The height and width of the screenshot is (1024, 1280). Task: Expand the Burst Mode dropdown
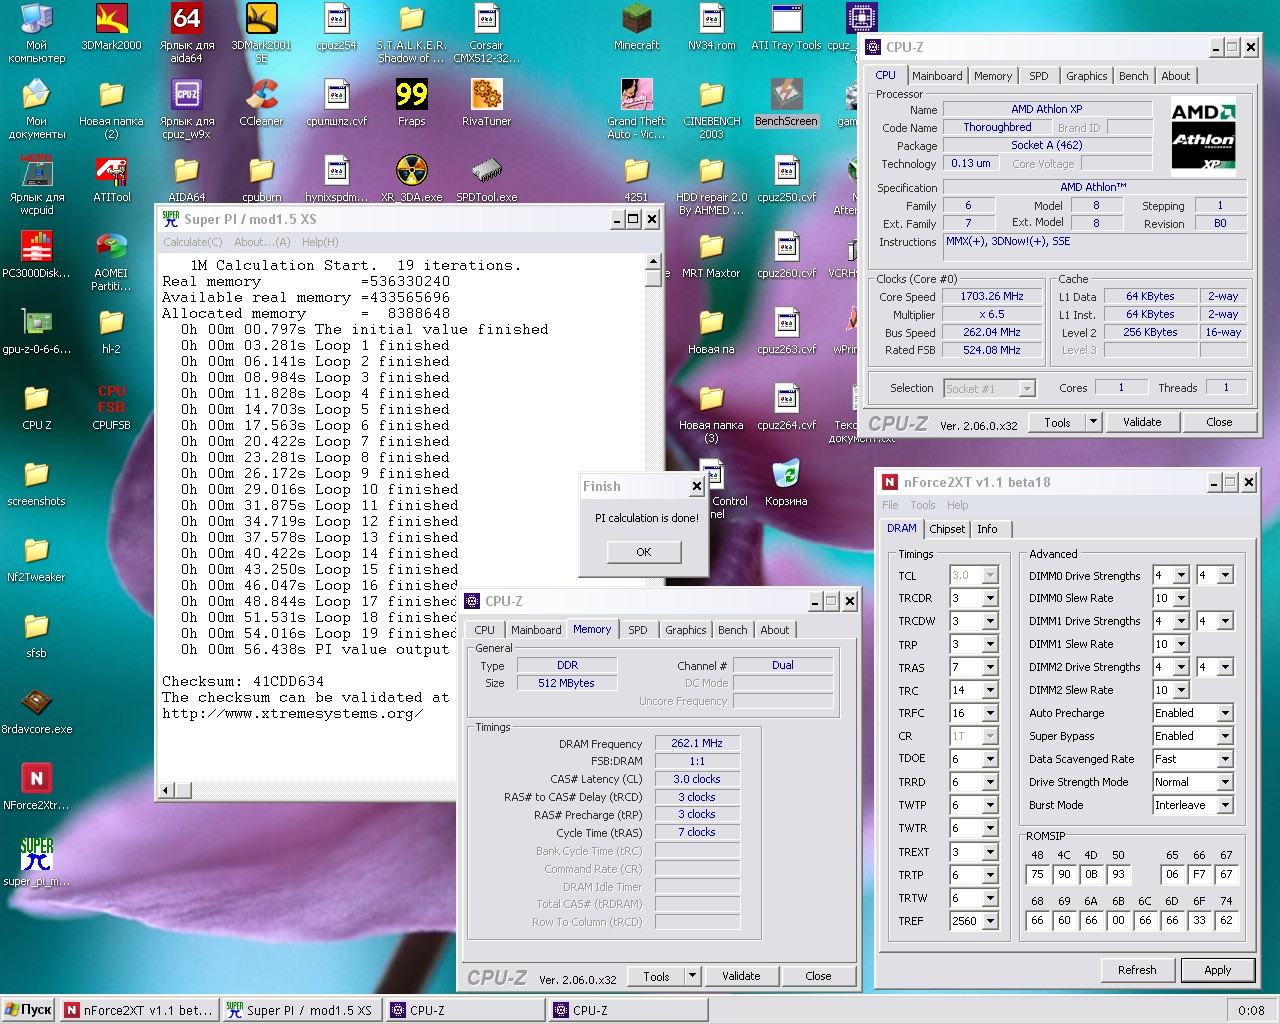click(1225, 805)
